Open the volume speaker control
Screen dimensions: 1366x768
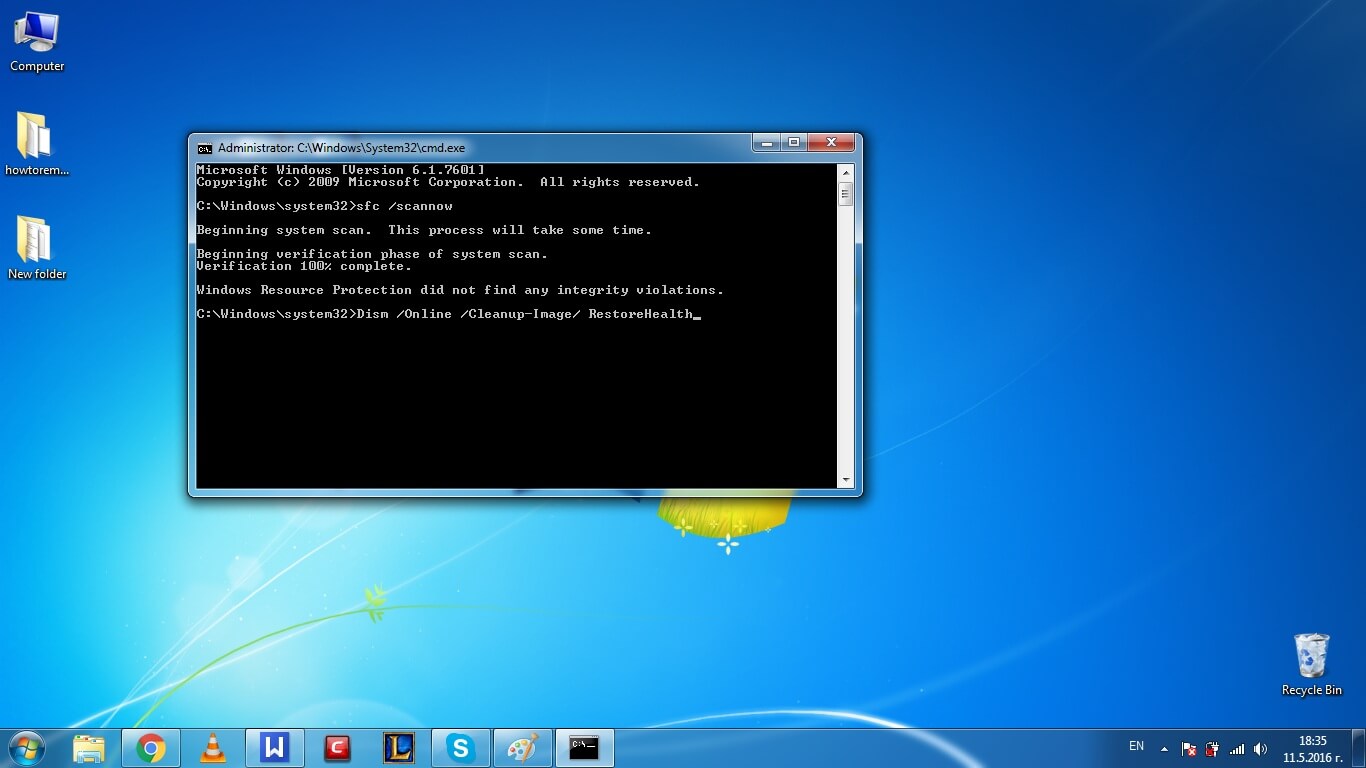(x=1260, y=748)
